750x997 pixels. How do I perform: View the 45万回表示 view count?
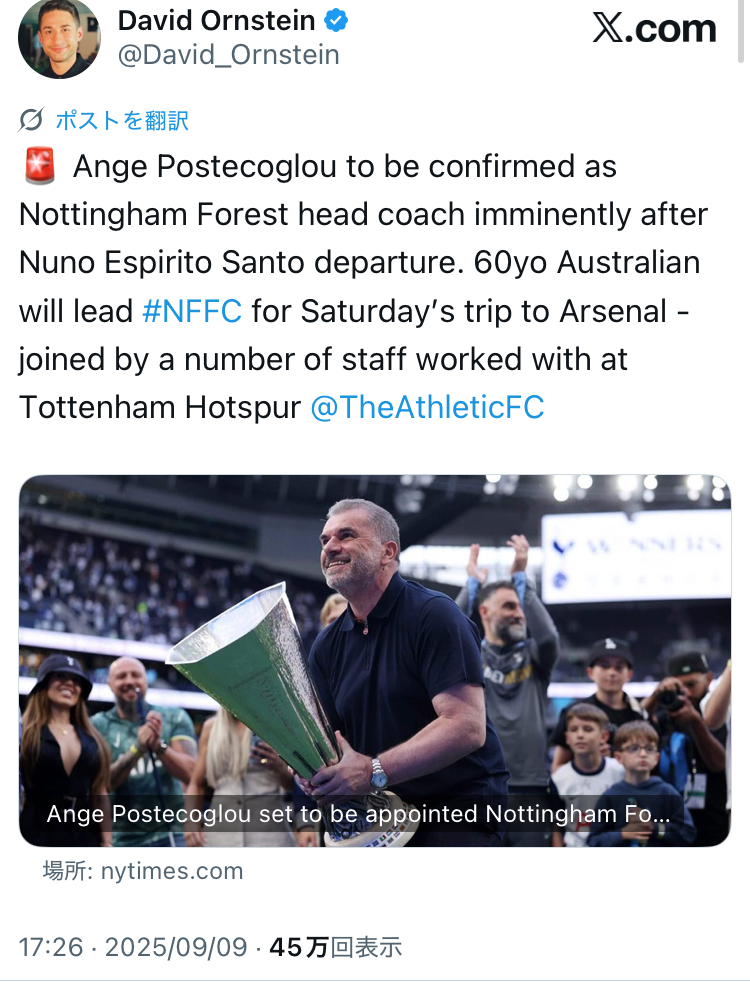pos(335,947)
